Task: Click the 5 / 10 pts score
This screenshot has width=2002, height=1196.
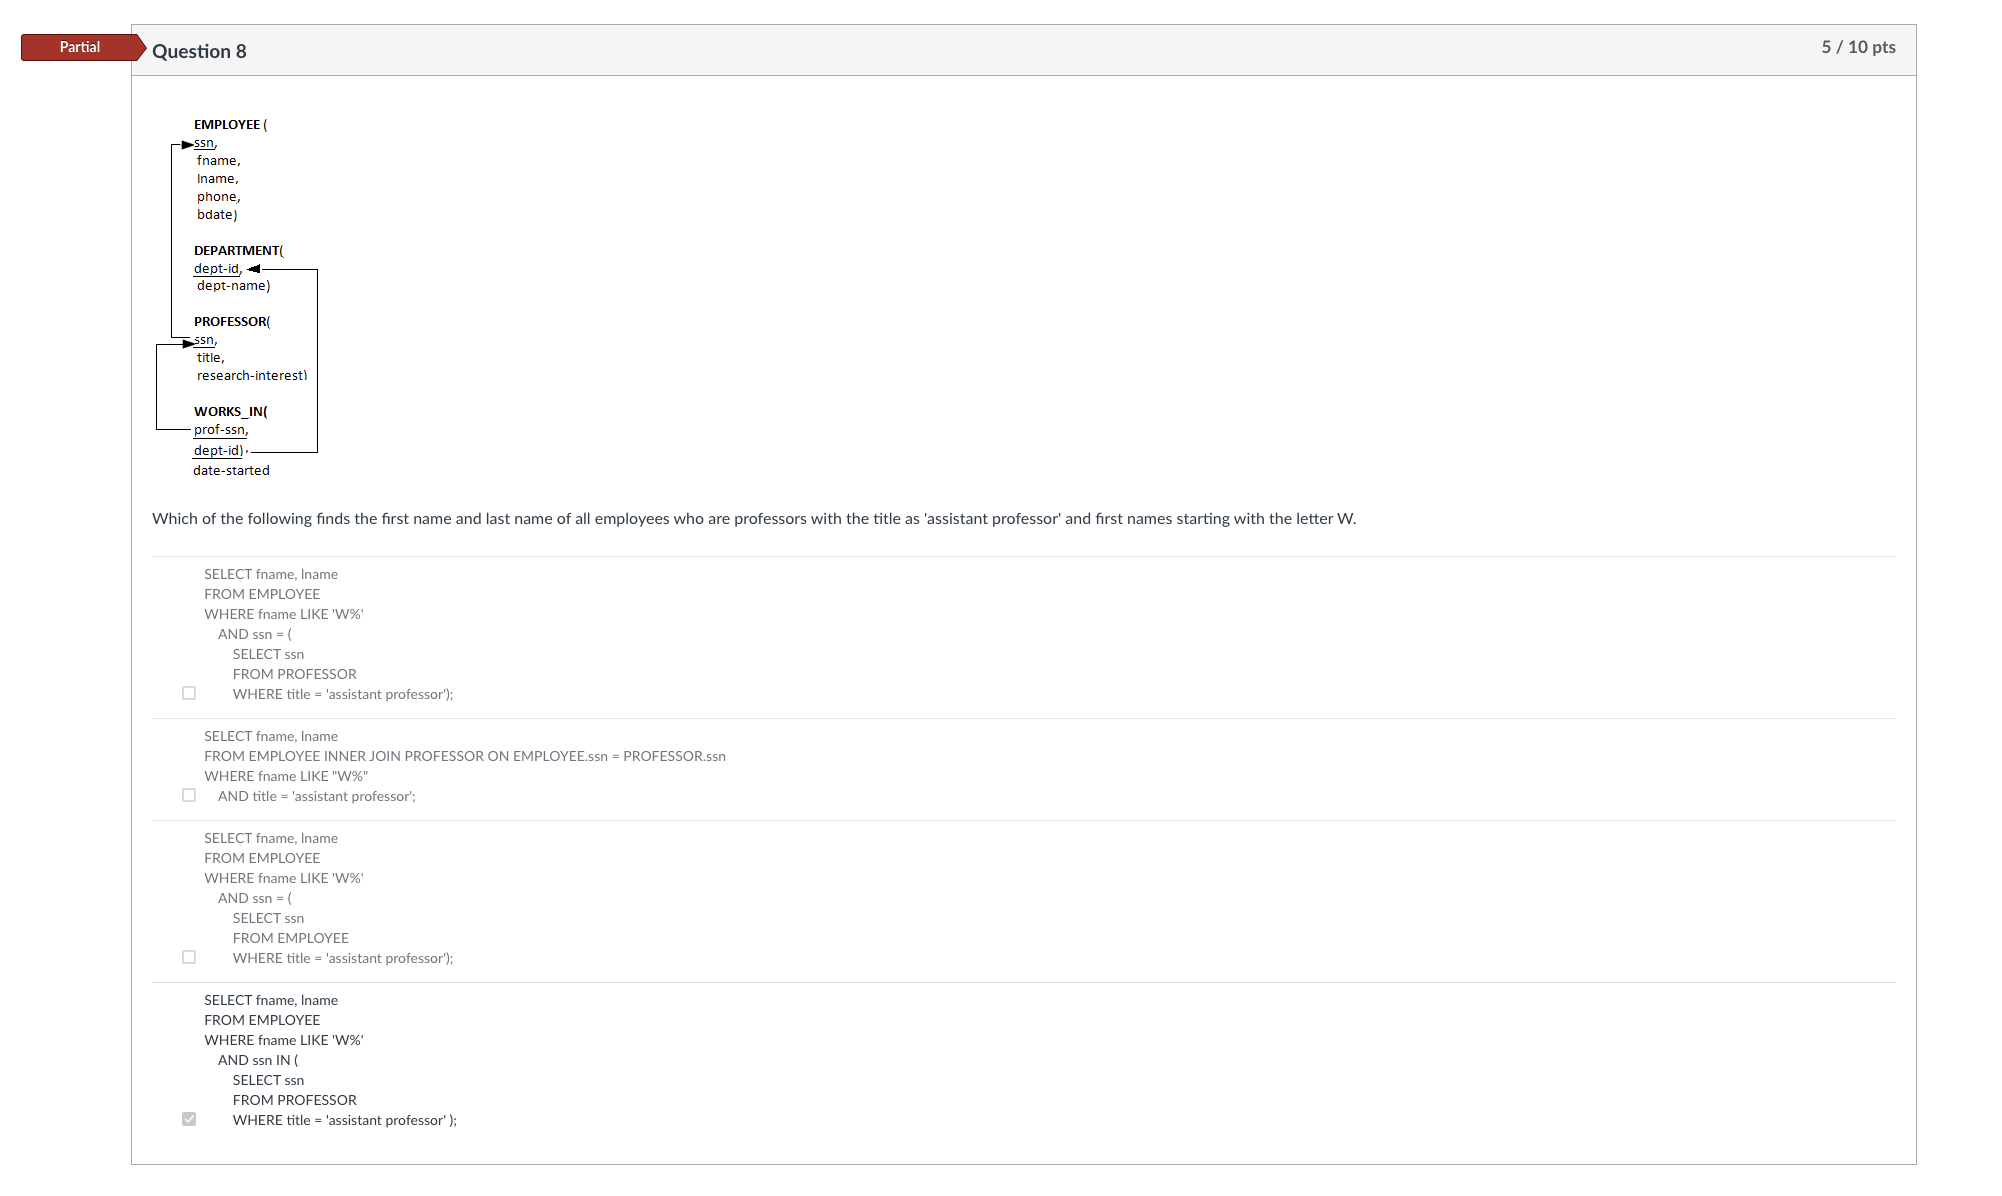Action: (x=1858, y=47)
